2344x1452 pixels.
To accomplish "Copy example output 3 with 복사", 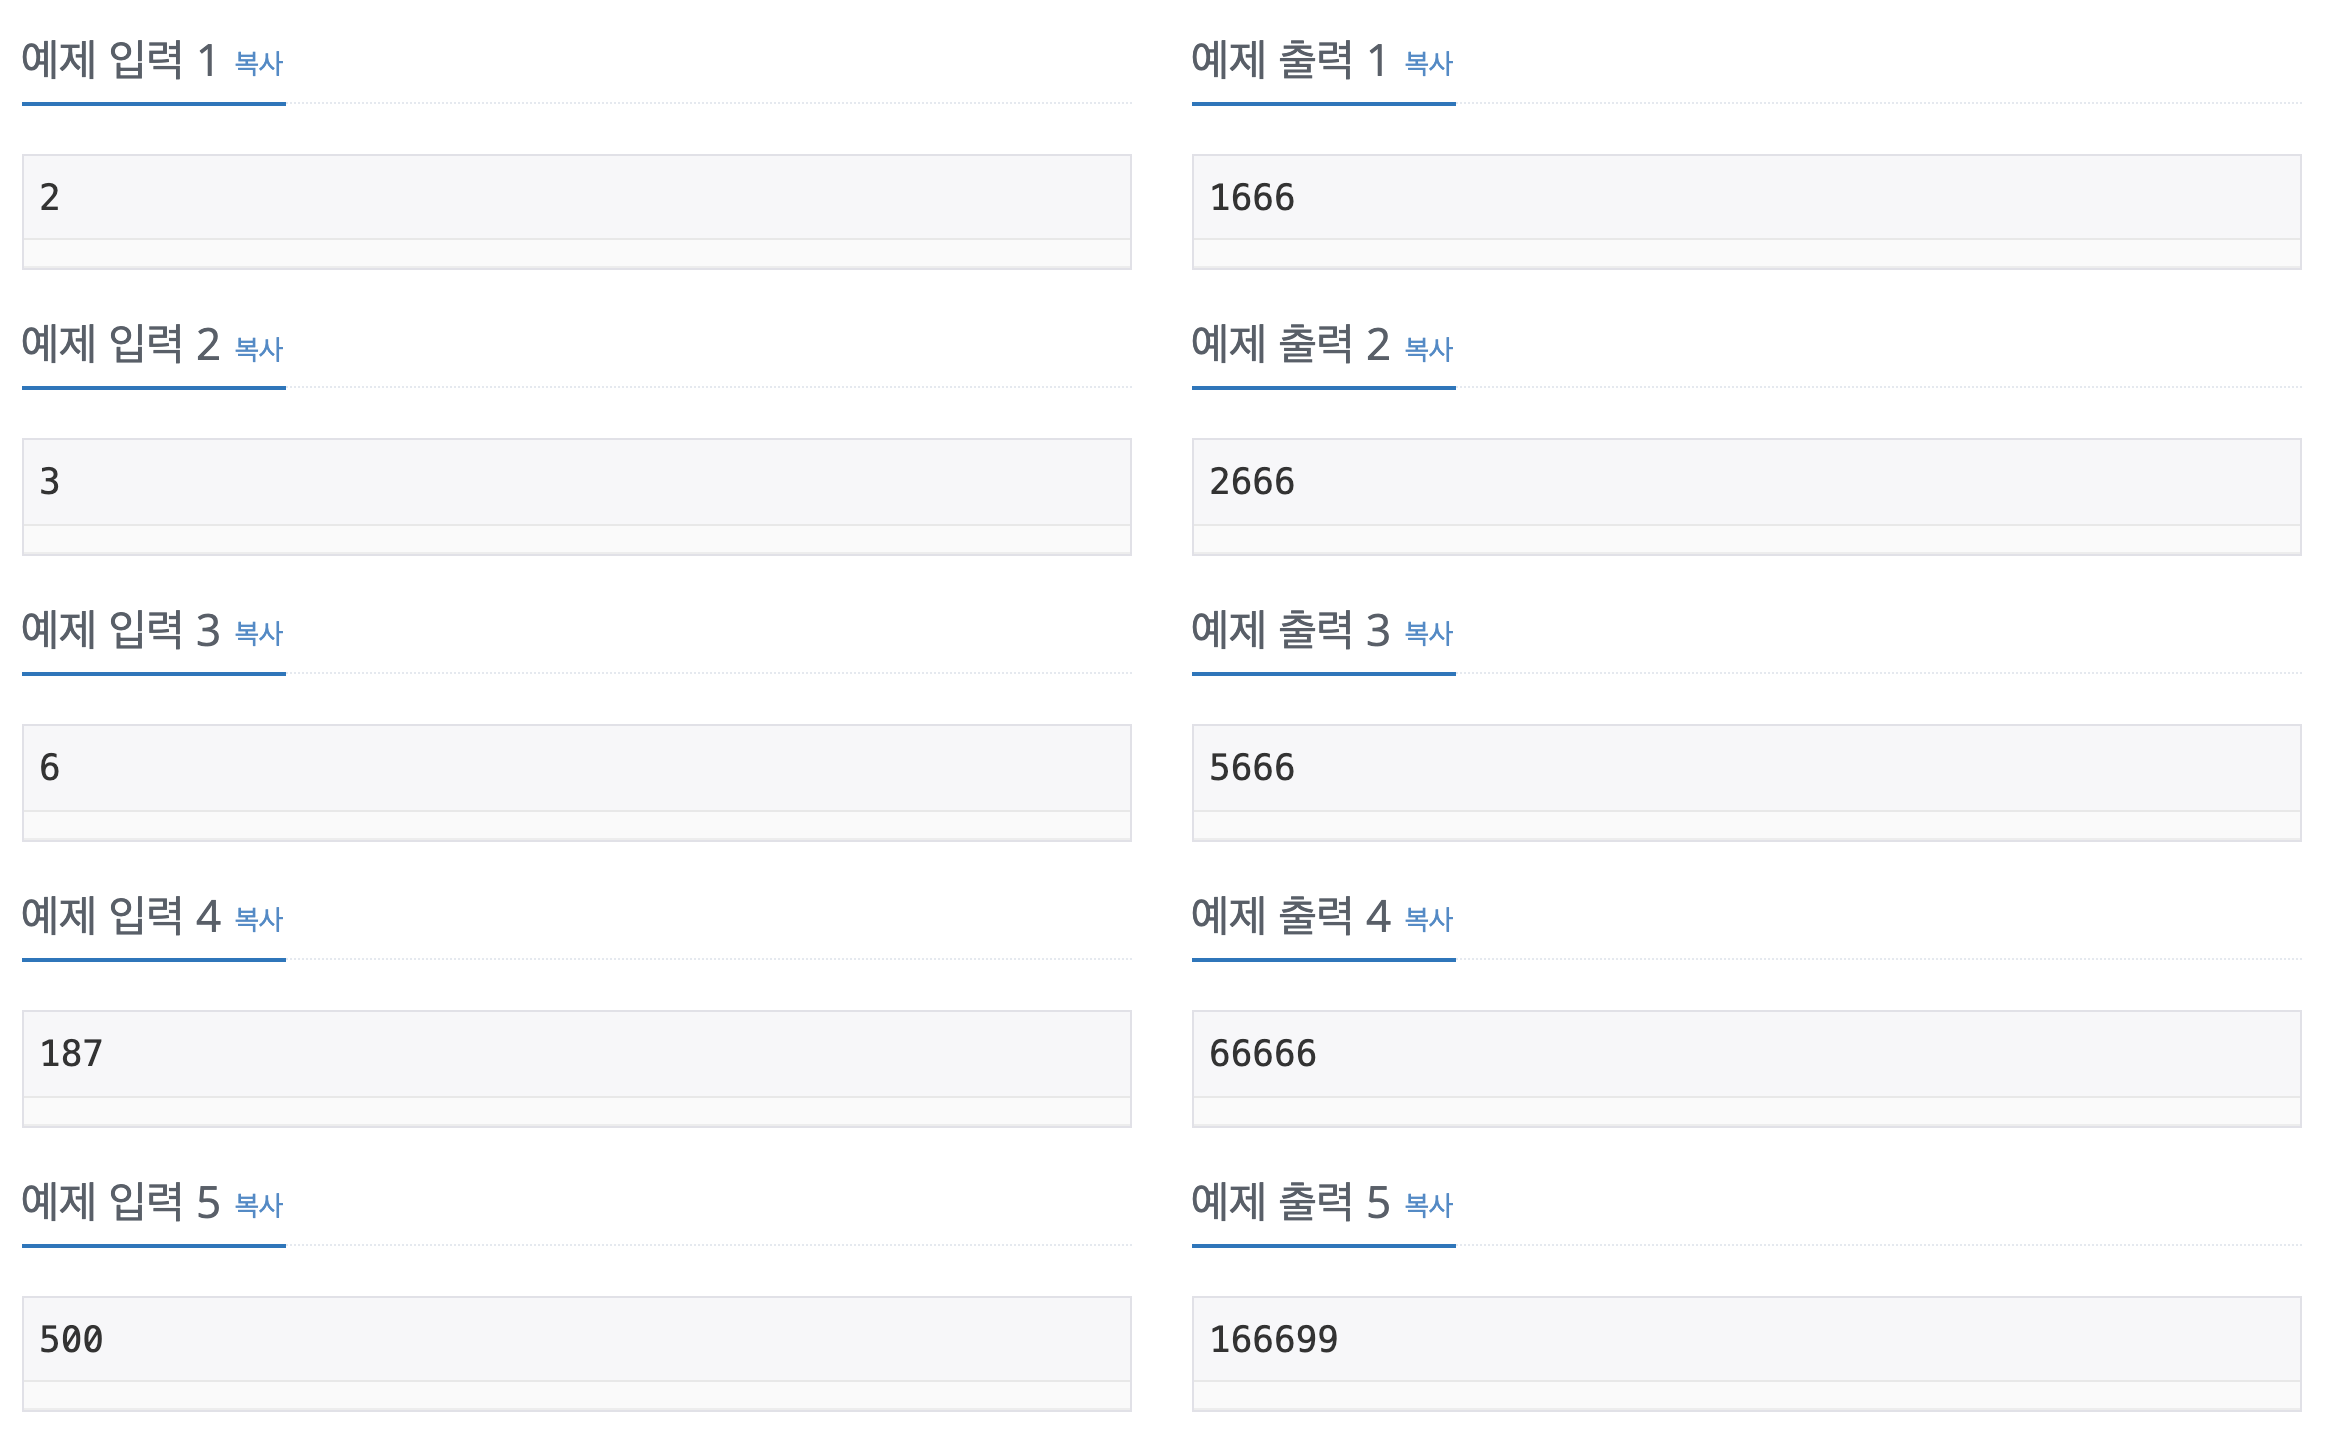I will [1428, 634].
